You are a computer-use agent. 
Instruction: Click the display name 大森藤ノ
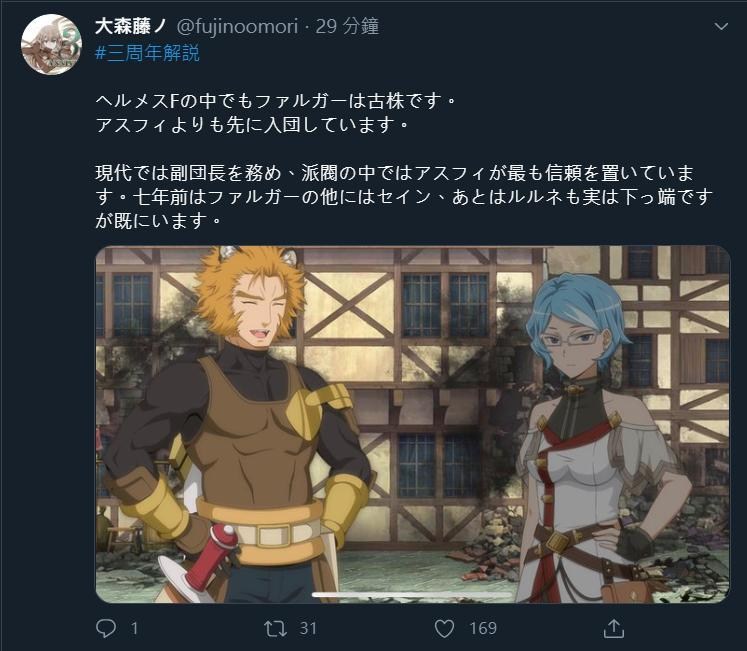[131, 26]
